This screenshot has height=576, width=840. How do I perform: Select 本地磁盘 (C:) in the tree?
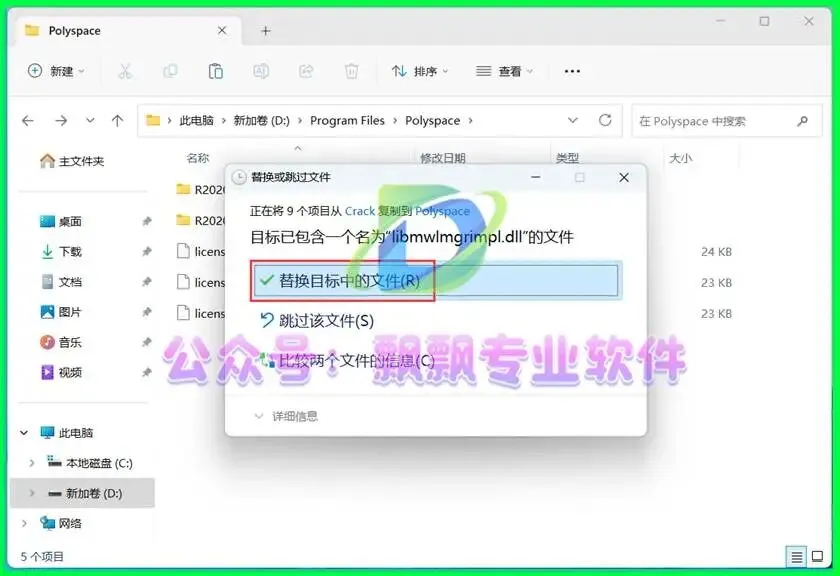click(x=90, y=463)
